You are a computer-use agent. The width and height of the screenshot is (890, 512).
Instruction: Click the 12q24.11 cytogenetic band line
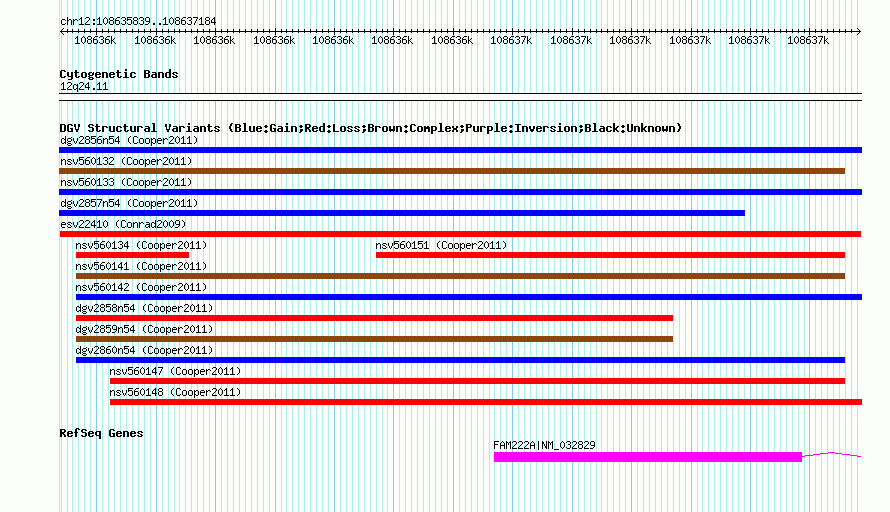(x=460, y=97)
